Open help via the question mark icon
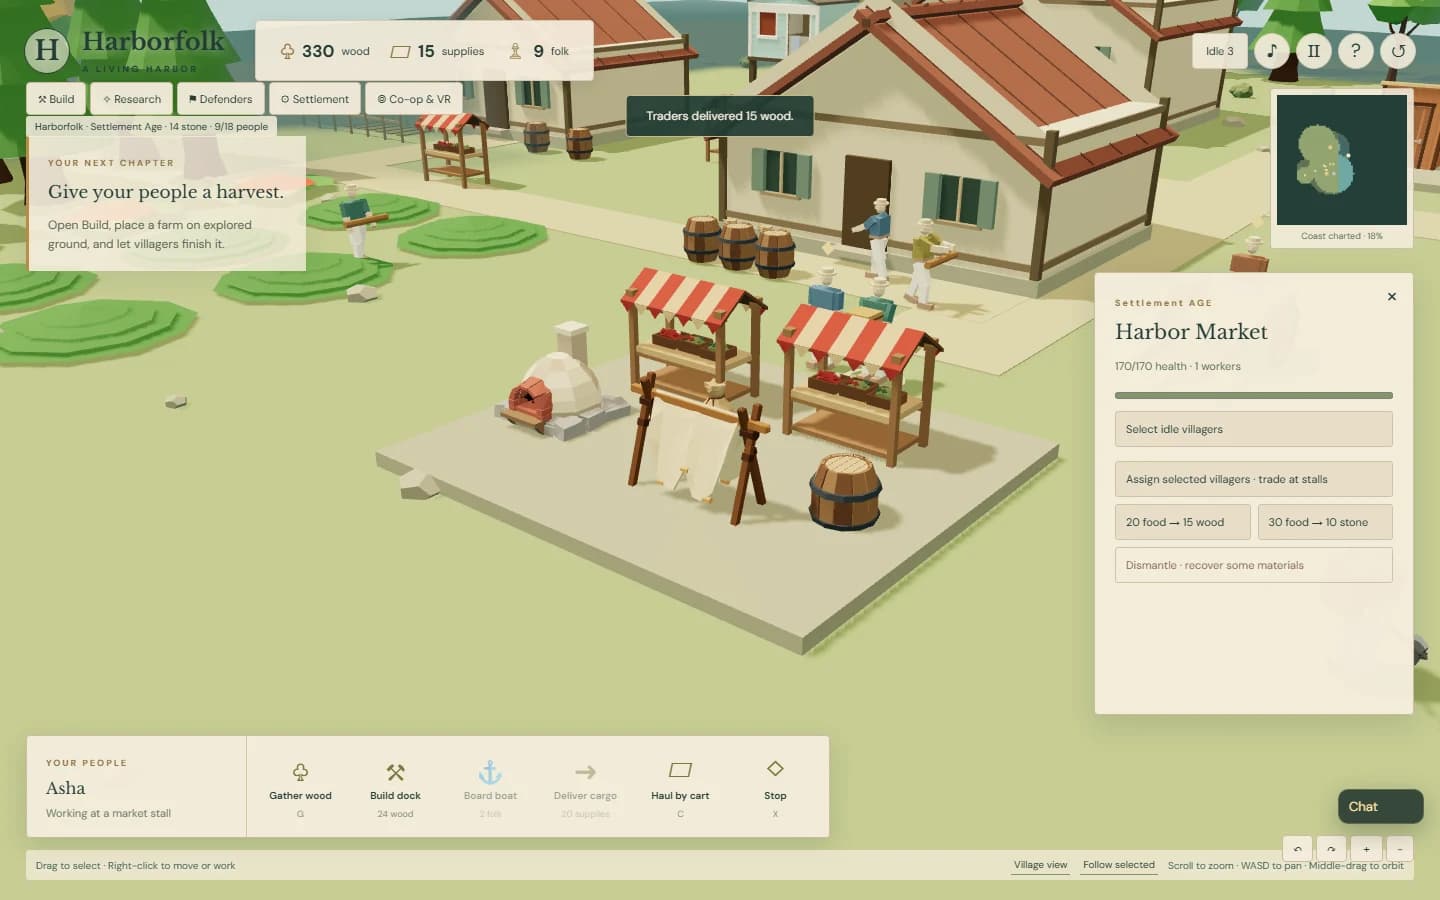The image size is (1440, 900). point(1356,51)
